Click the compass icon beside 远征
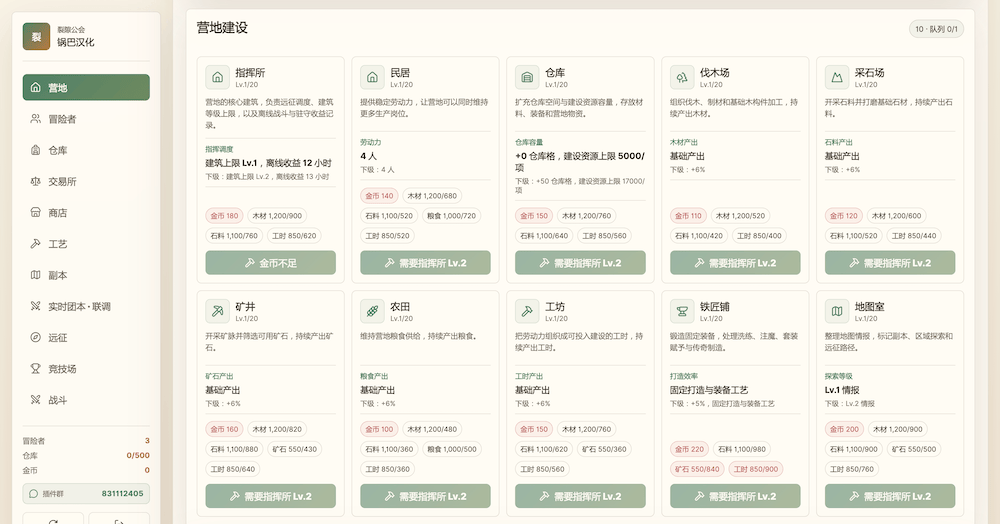This screenshot has height=524, width=1000. tap(36, 337)
